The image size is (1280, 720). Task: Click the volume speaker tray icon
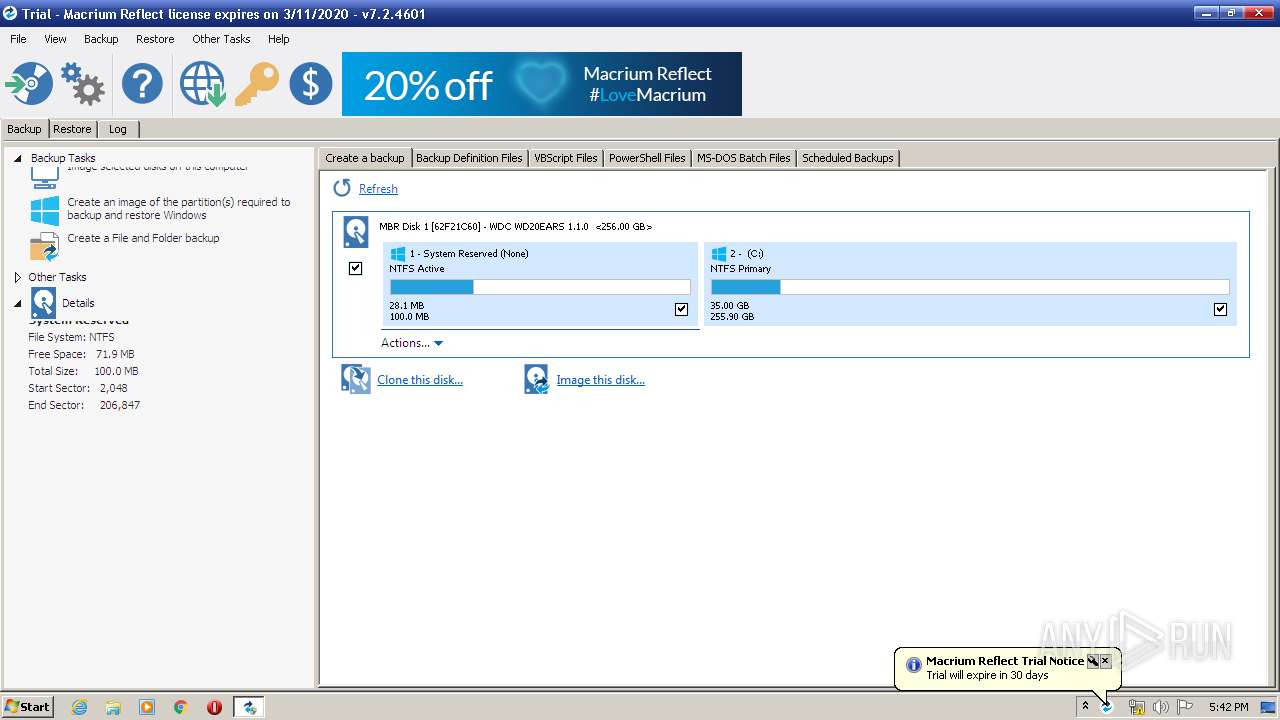tap(1160, 707)
